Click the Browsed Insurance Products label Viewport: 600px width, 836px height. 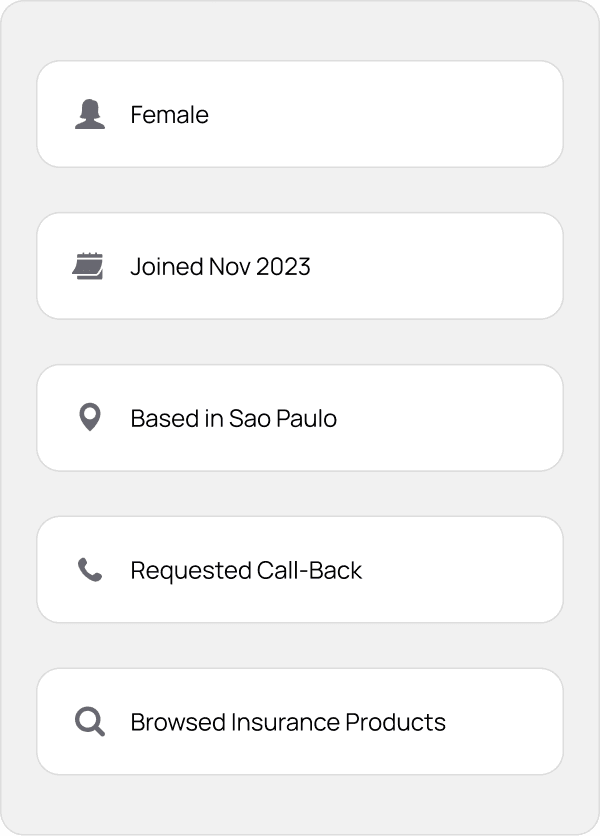click(287, 722)
